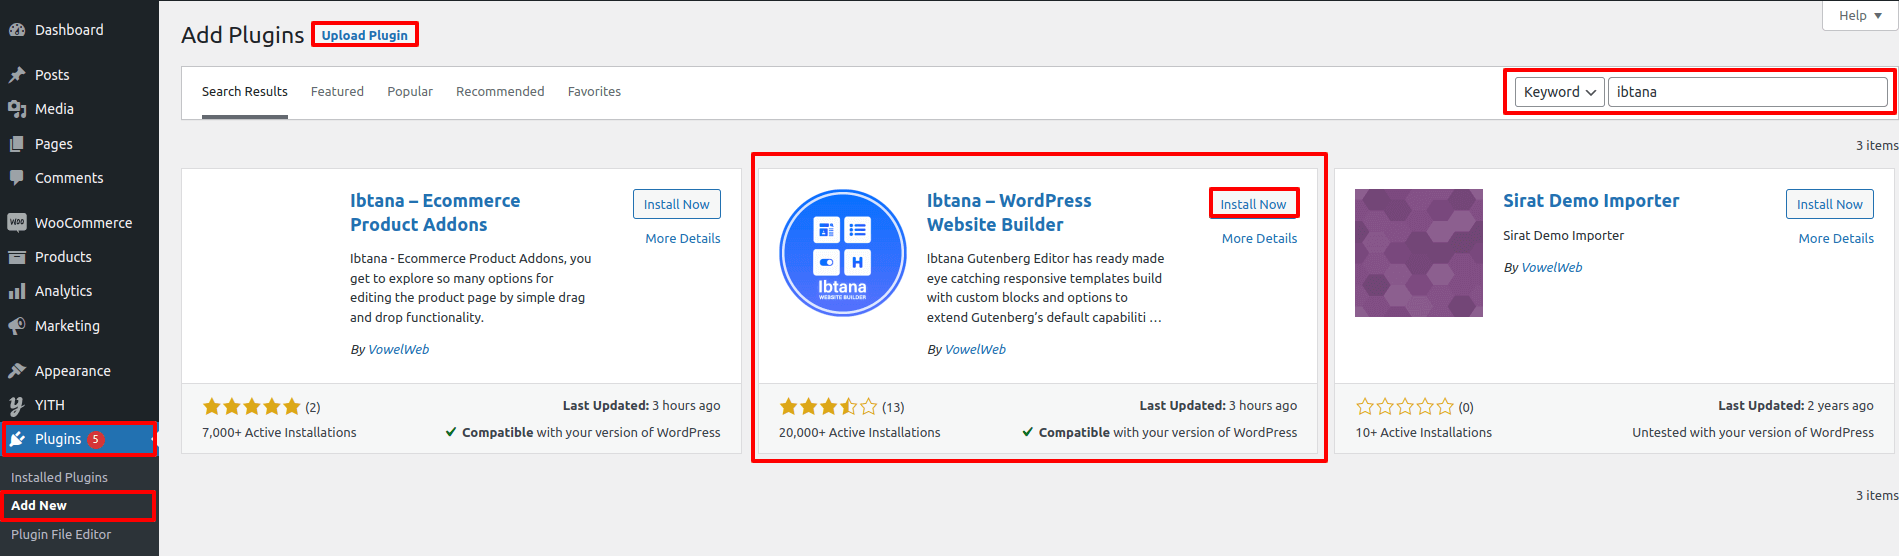Viewport: 1899px width, 556px height.
Task: Click the Analytics bar chart icon
Action: [17, 291]
